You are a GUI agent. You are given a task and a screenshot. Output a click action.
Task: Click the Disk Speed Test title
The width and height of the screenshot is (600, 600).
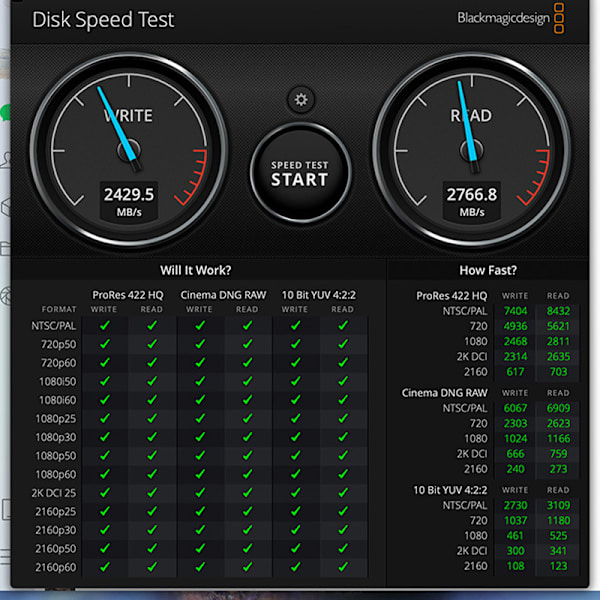click(x=103, y=20)
